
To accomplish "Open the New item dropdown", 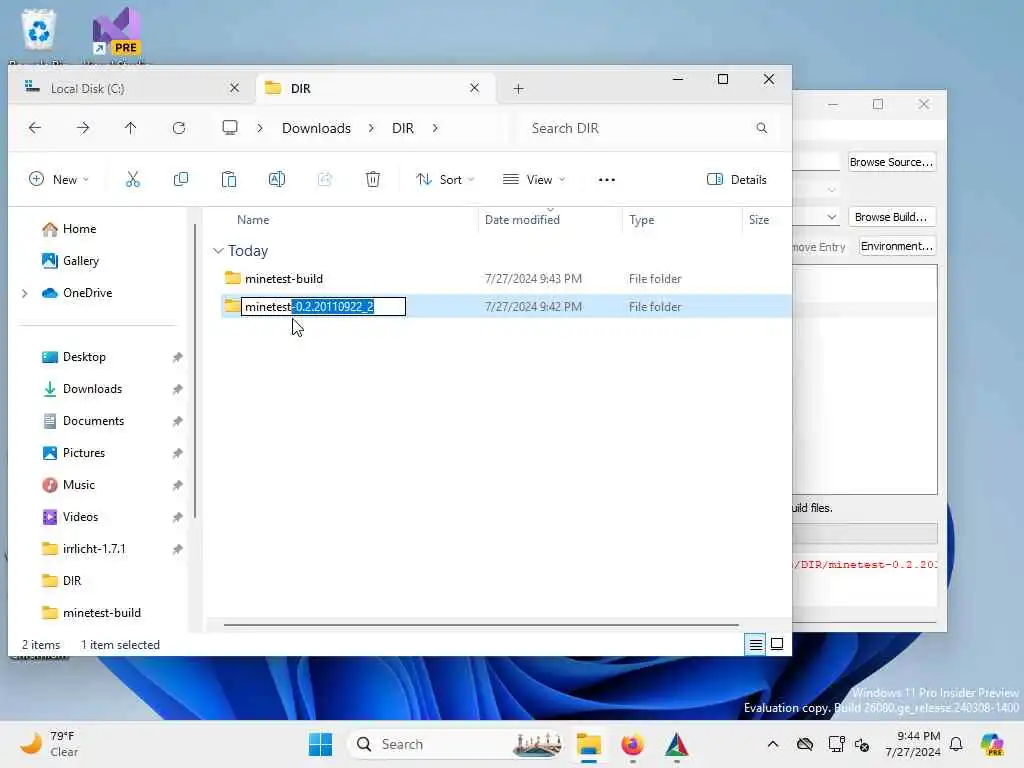I will 59,180.
